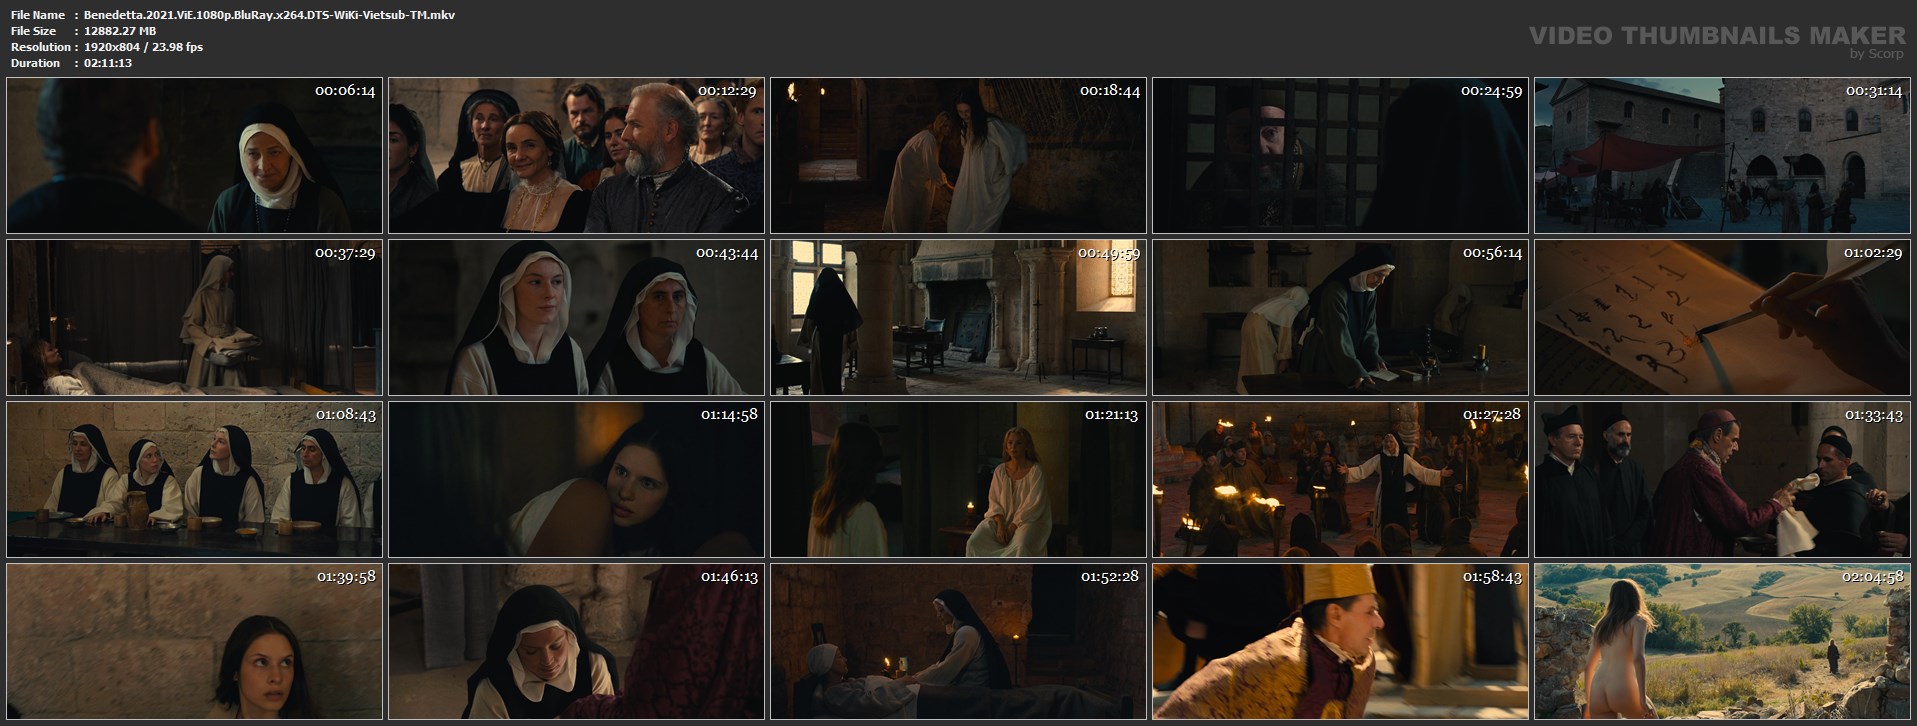Image resolution: width=1917 pixels, height=726 pixels.
Task: Select the thumbnail timestamped 01:39:58
Action: click(x=194, y=641)
